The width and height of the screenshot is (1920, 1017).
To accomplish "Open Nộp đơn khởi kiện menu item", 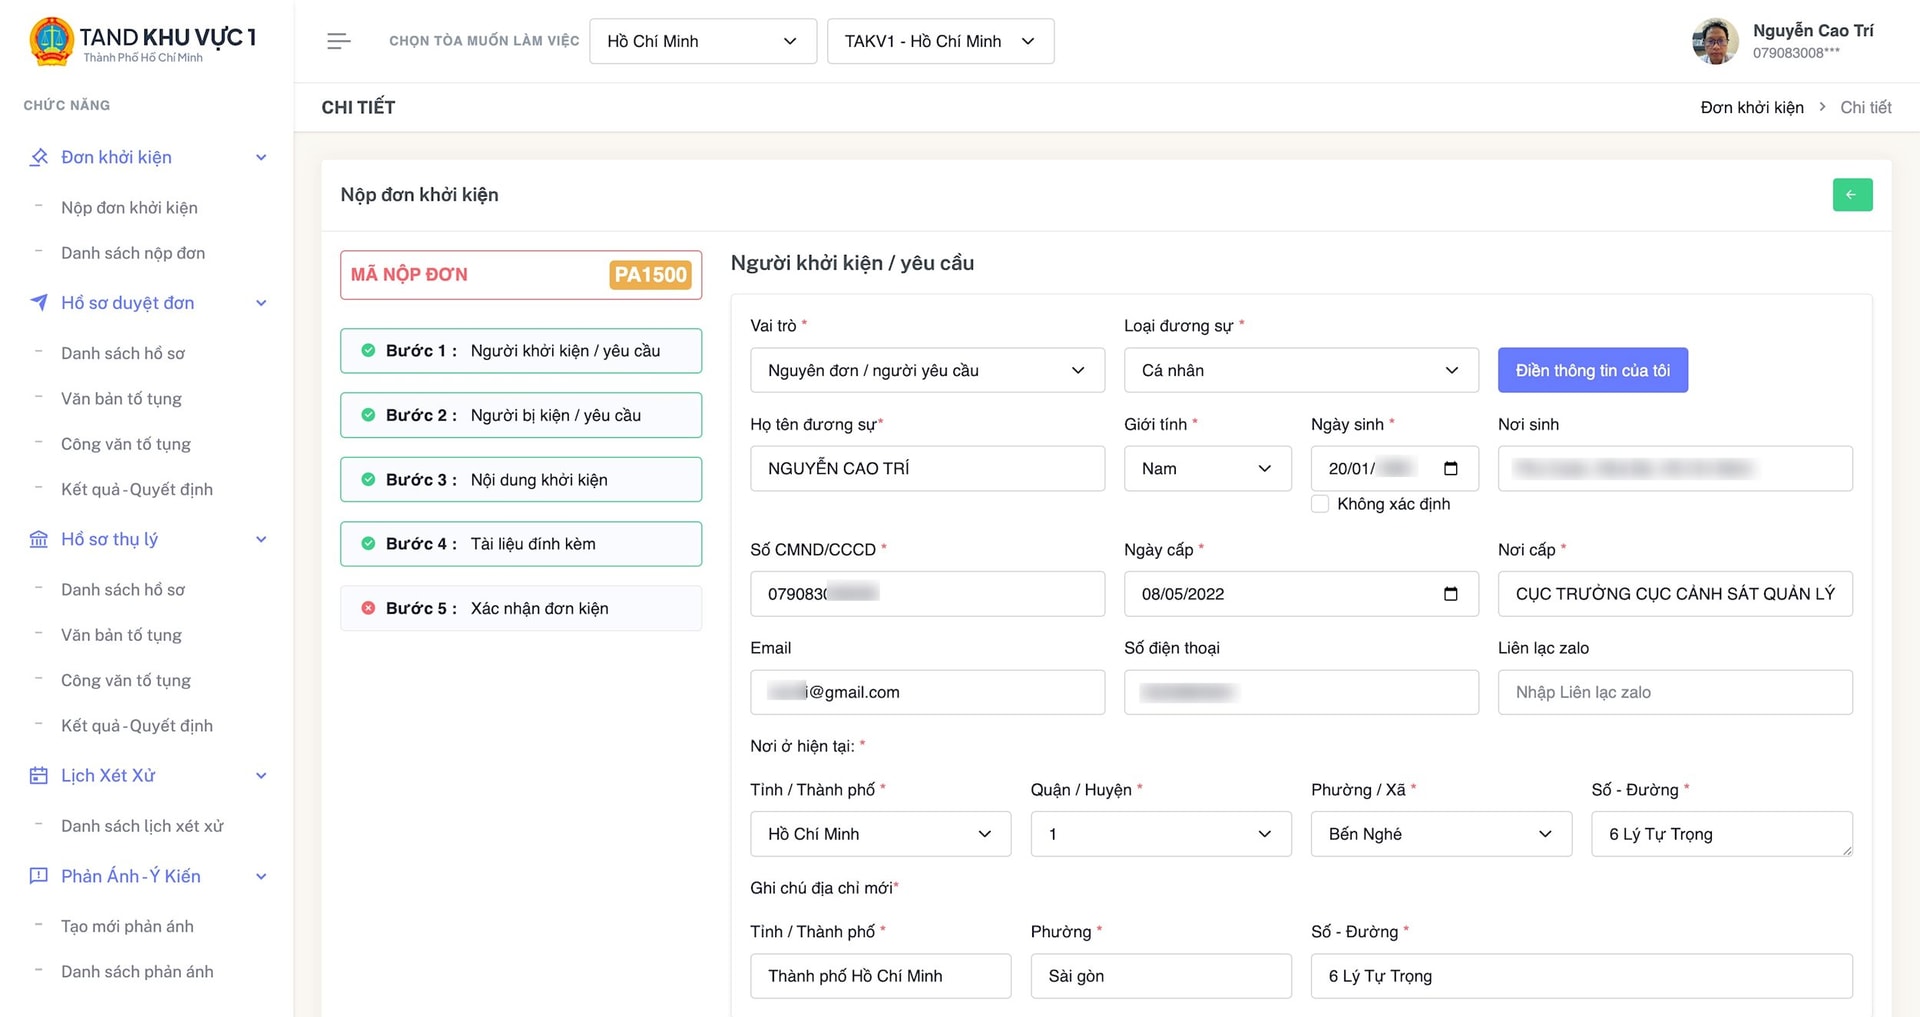I will pos(129,207).
